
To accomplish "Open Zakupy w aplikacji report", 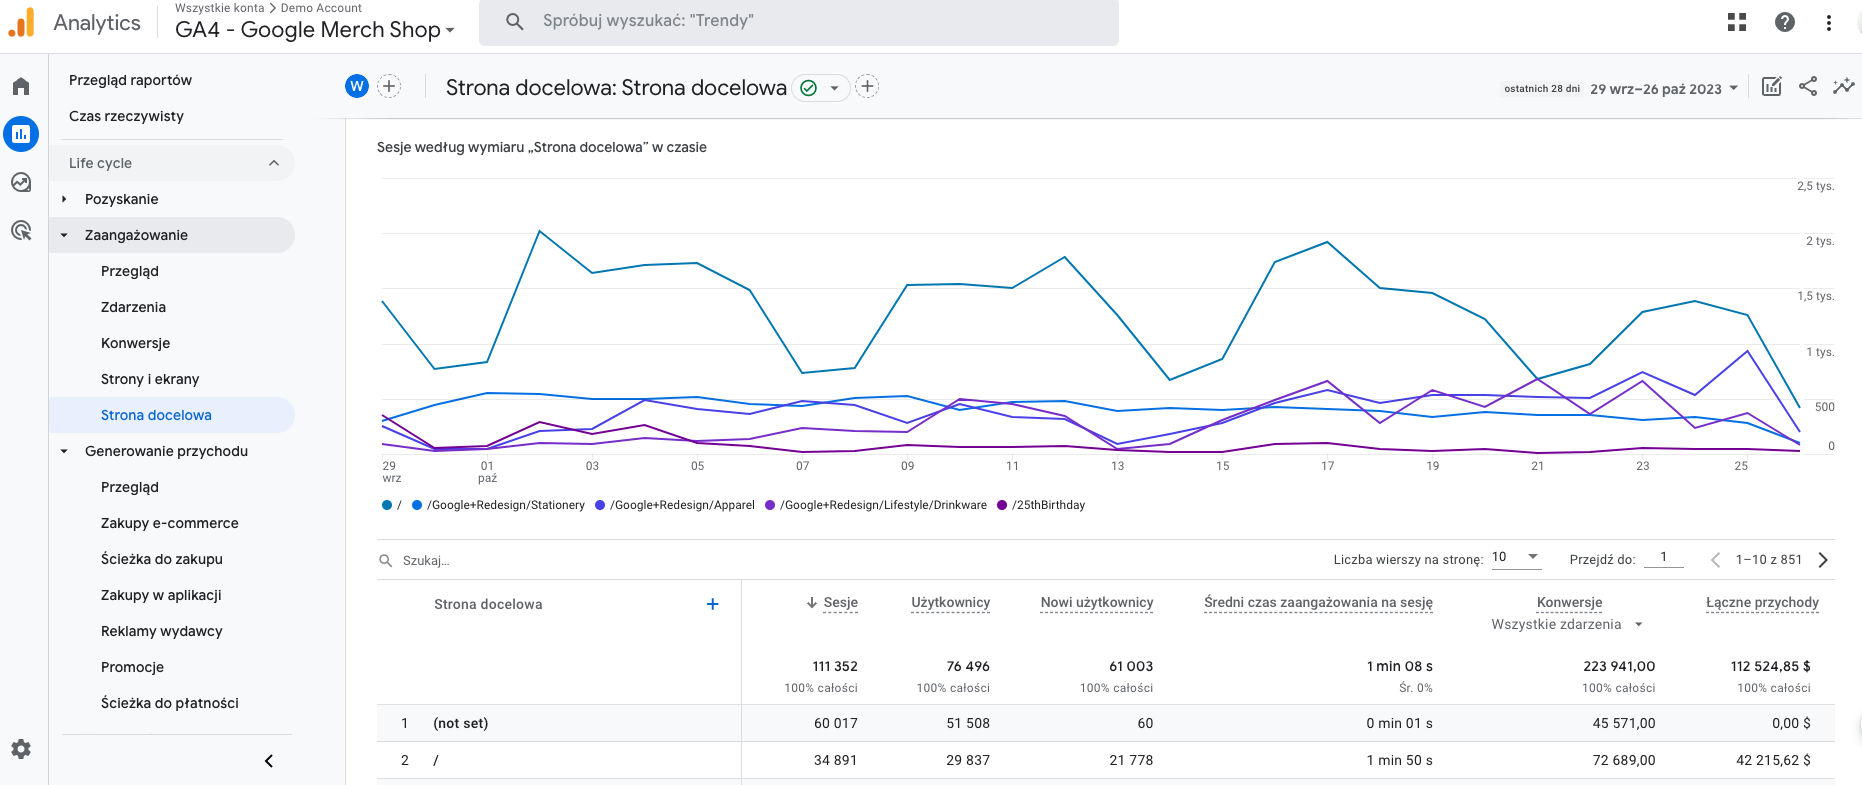I will (161, 595).
